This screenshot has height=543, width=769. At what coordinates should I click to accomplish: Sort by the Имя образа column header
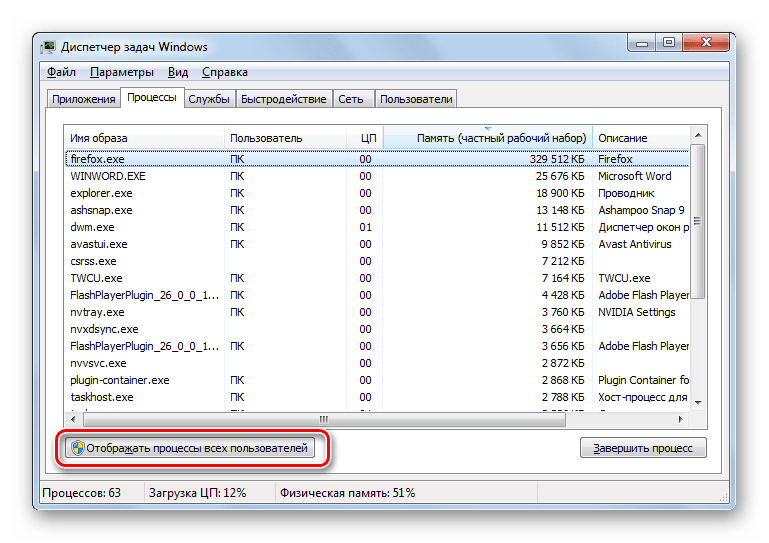point(145,138)
